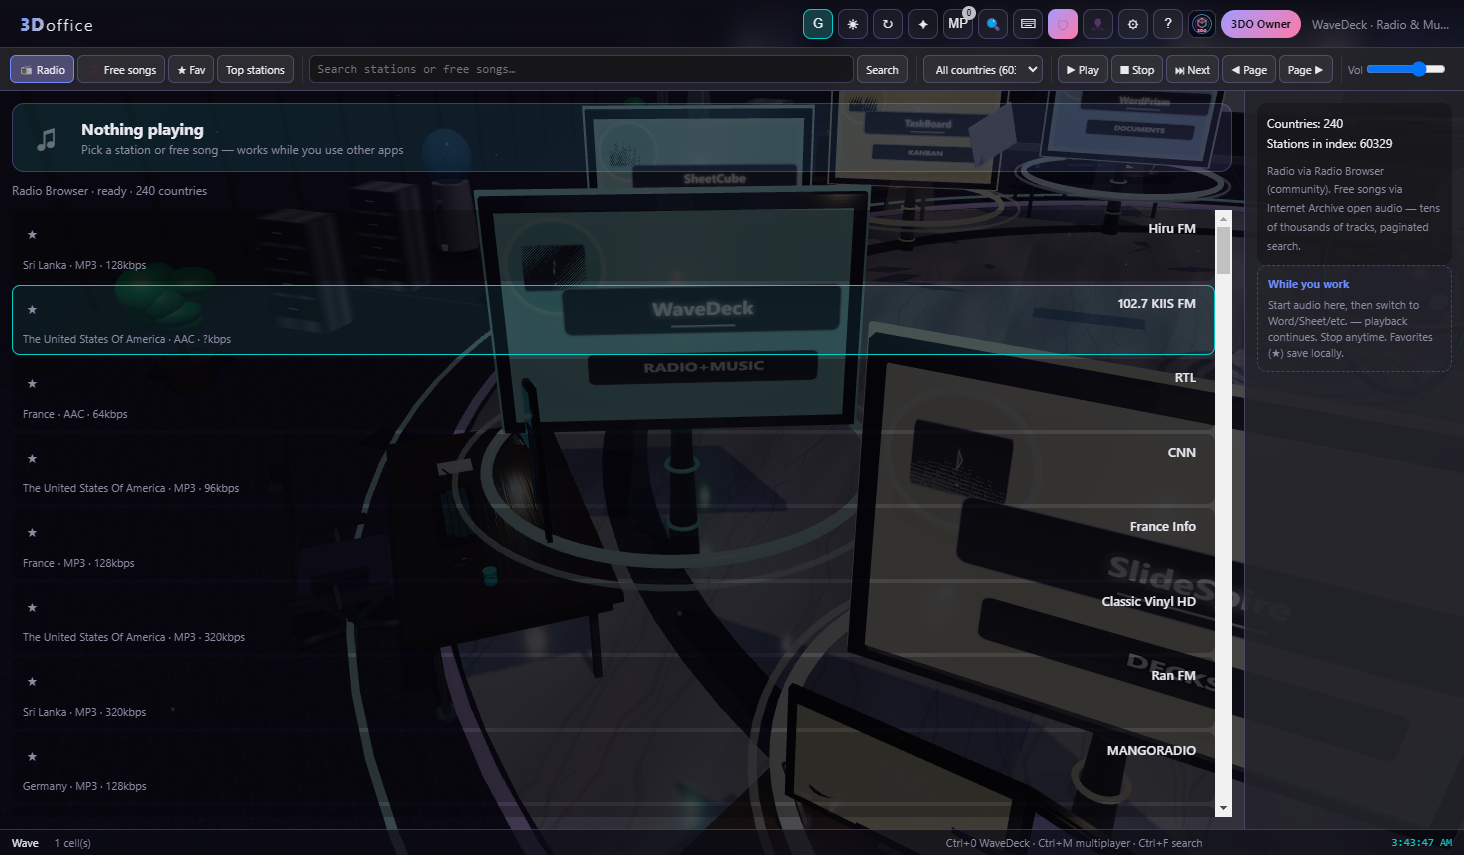
Task: Click the G icon in top toolbar
Action: coord(818,24)
